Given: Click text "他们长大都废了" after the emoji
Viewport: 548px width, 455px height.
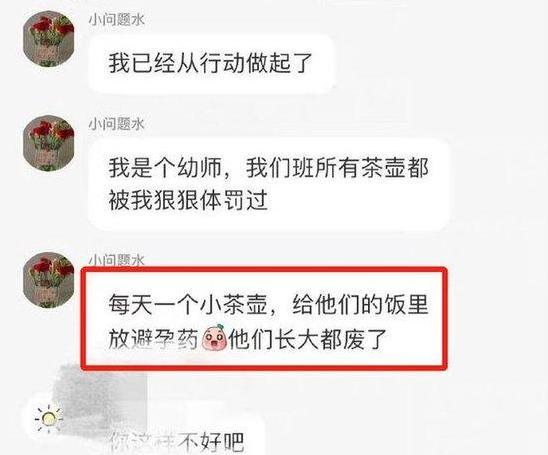Looking at the screenshot, I should click(308, 339).
